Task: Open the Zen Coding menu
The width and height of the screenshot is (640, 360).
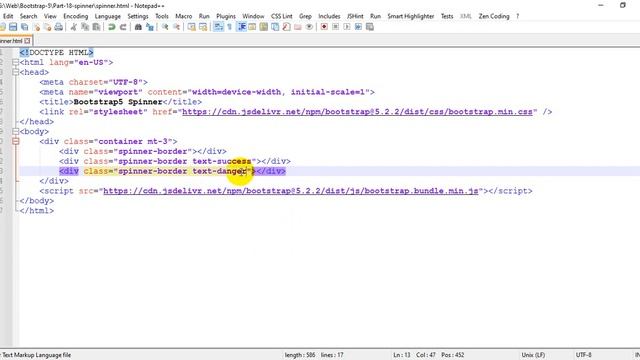Action: pyautogui.click(x=494, y=16)
